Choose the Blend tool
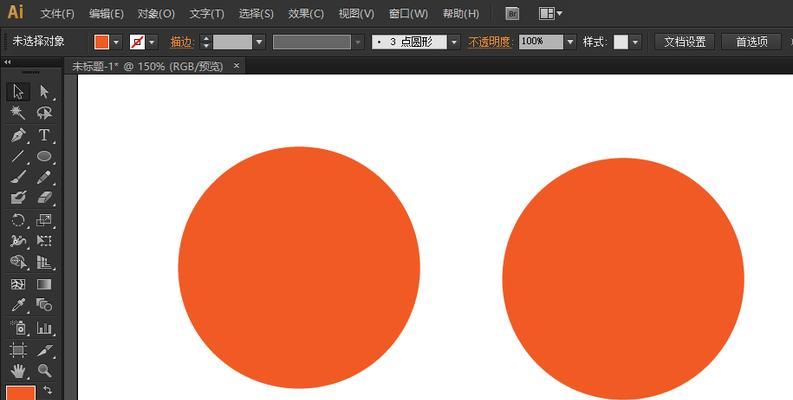The width and height of the screenshot is (793, 400). pyautogui.click(x=45, y=305)
